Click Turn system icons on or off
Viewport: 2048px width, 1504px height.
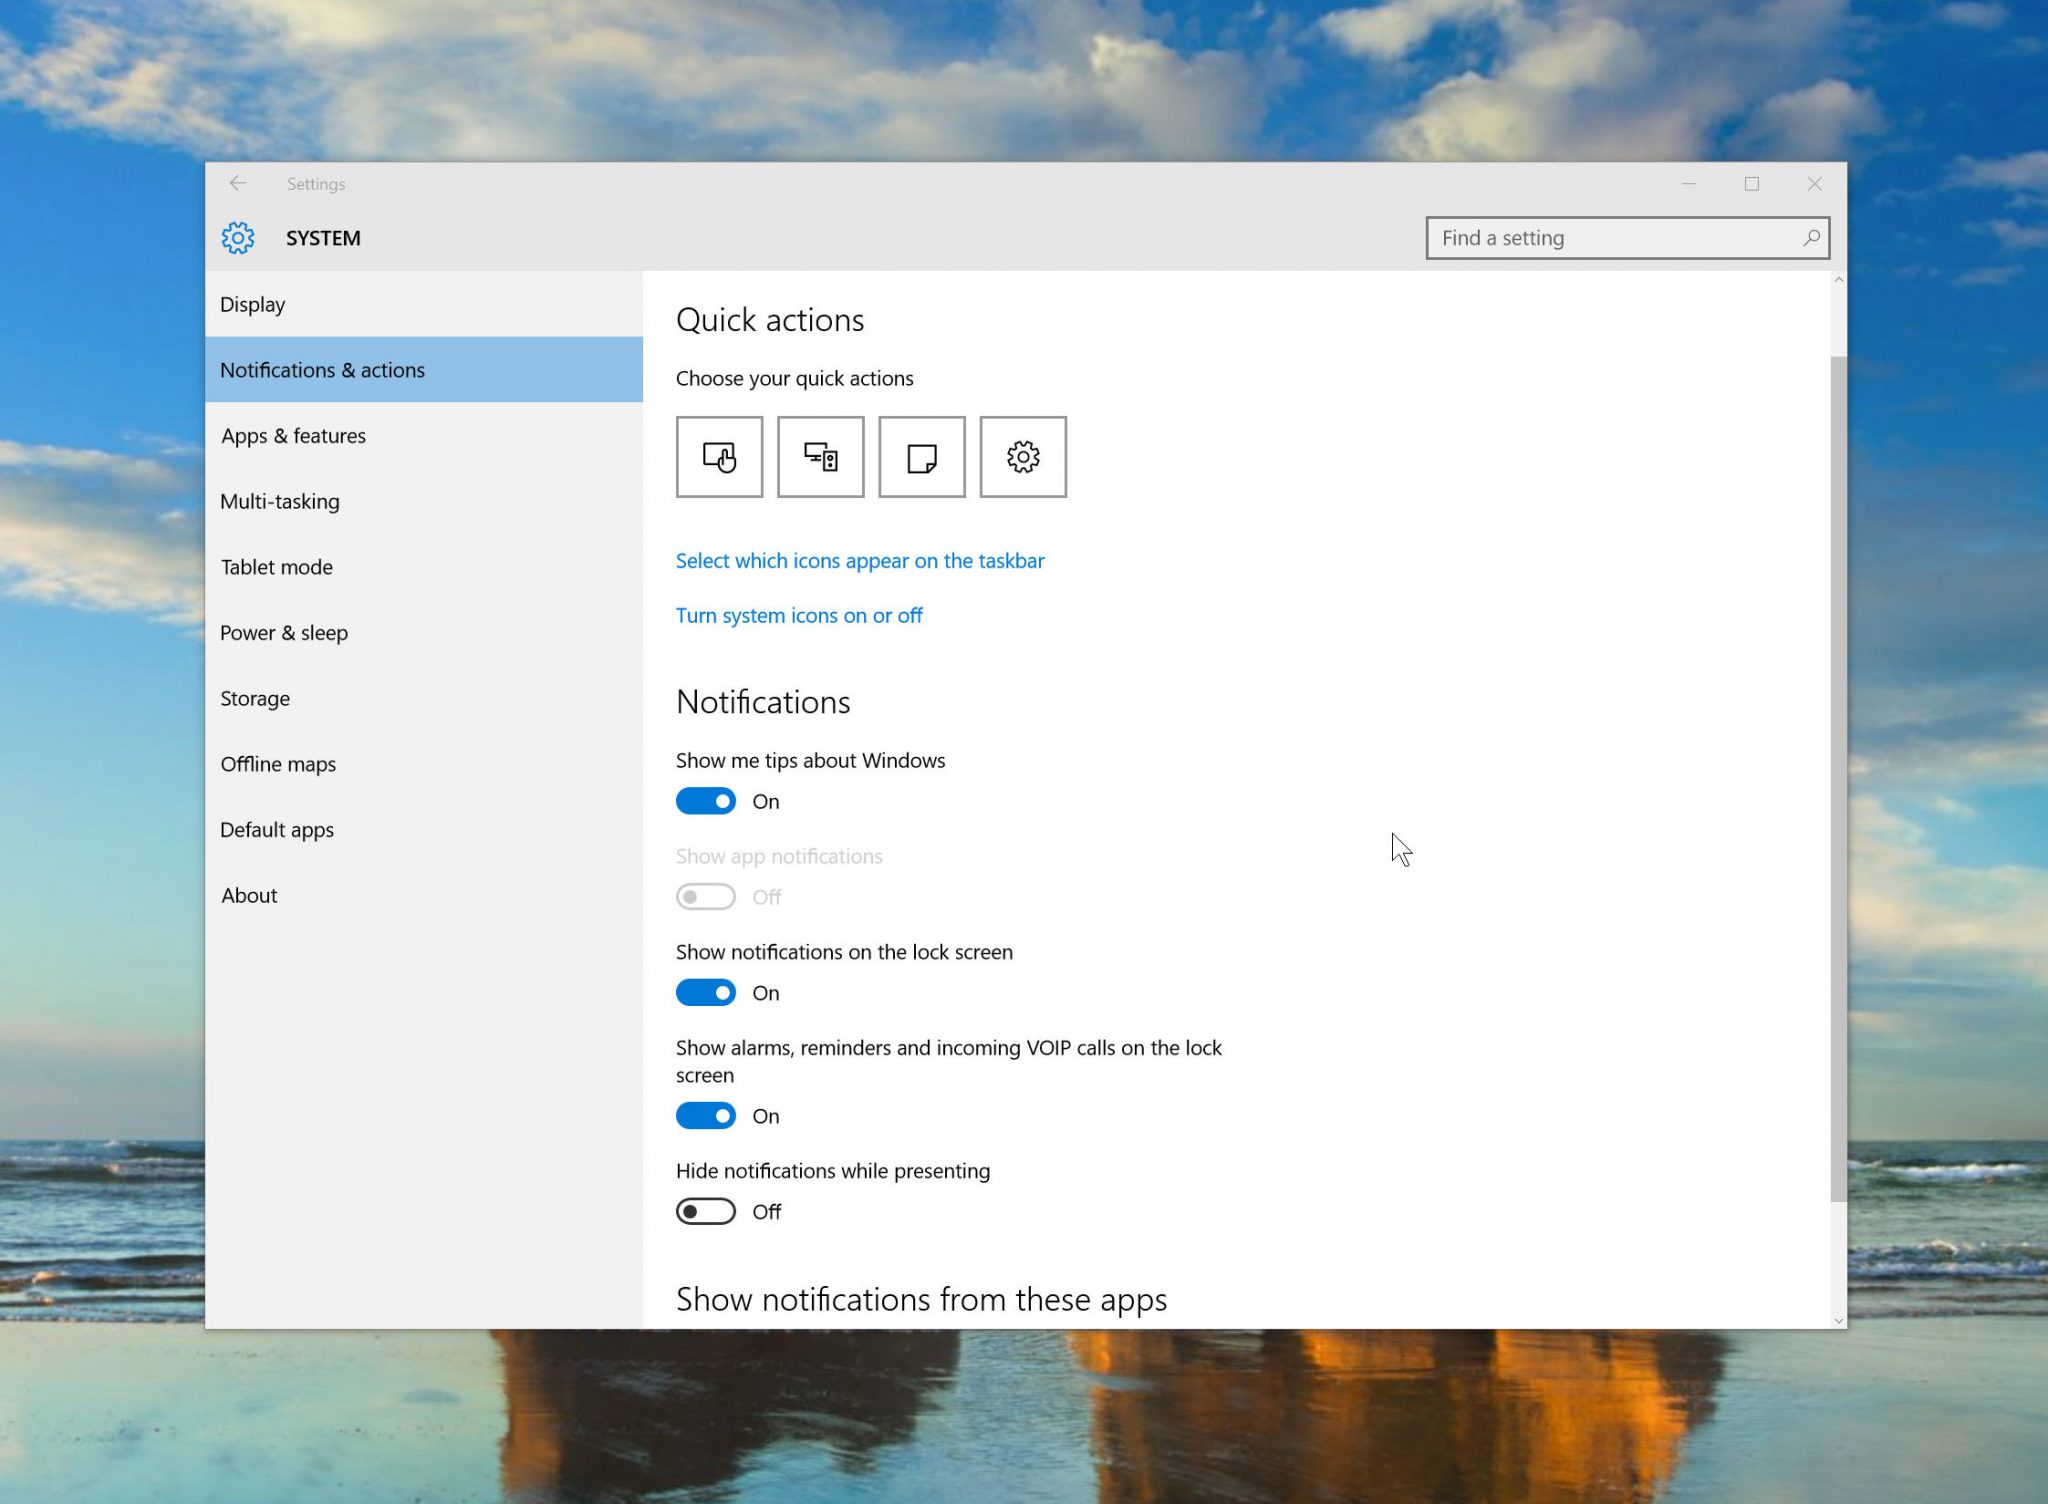point(798,614)
